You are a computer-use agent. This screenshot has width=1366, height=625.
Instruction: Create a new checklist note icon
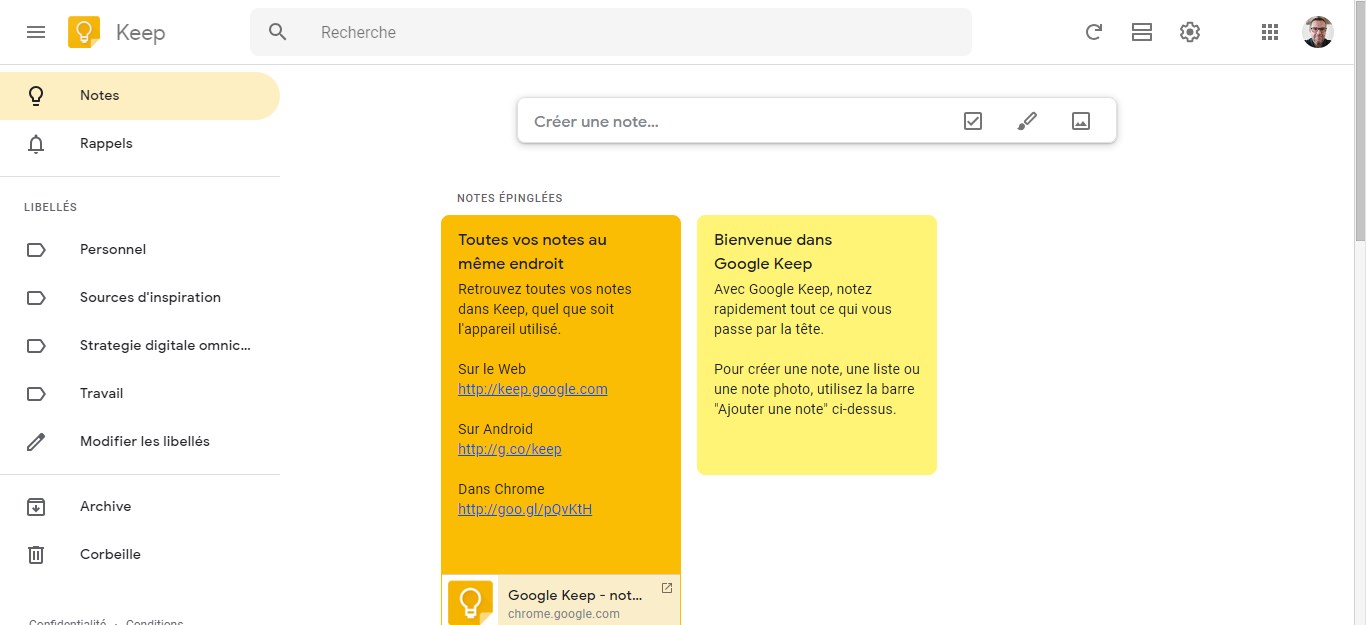point(973,121)
